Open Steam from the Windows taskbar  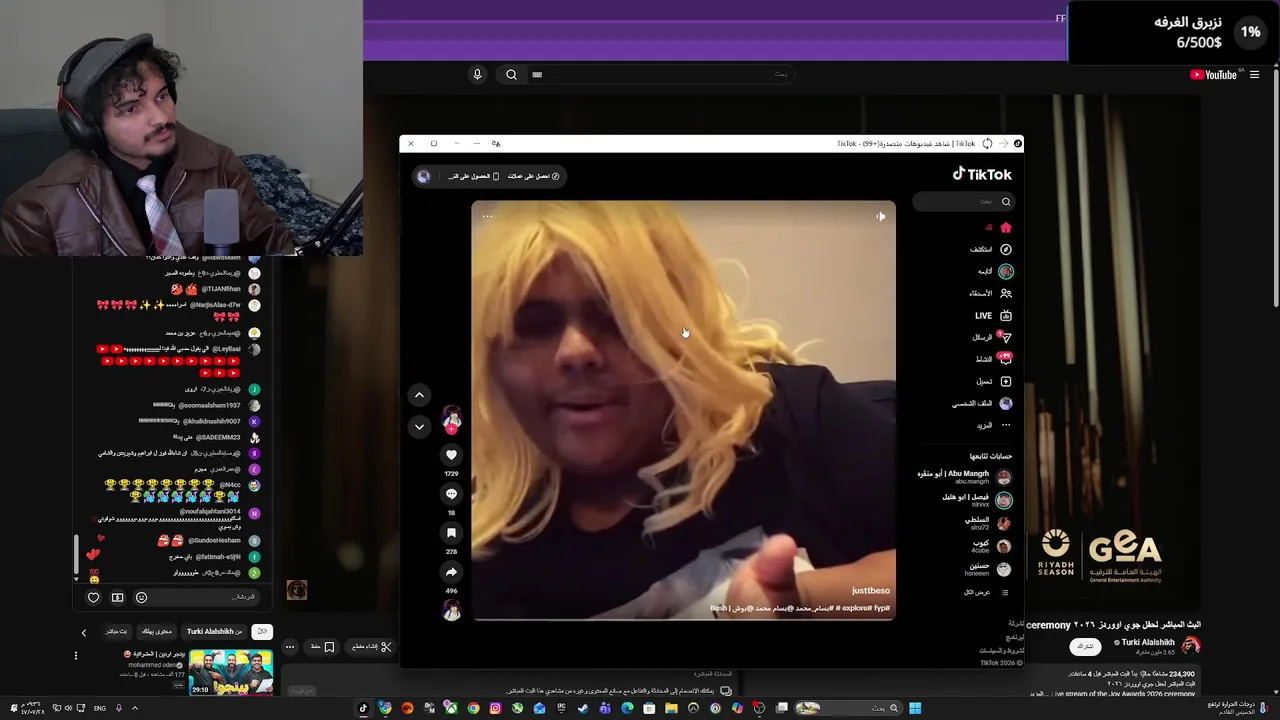(x=583, y=708)
